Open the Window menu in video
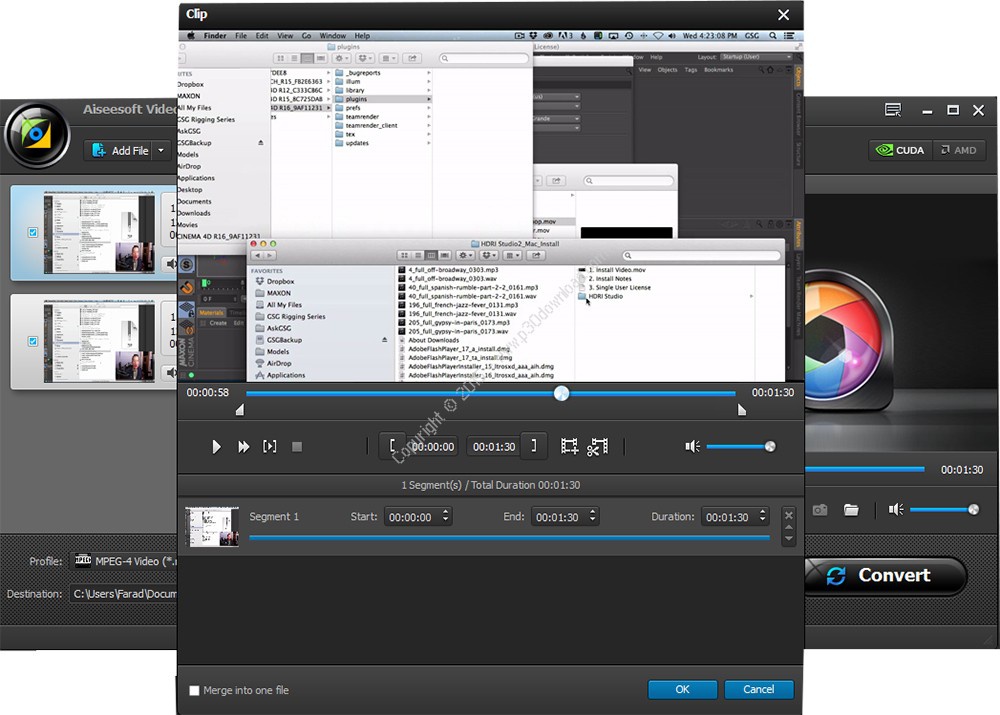 pos(332,36)
